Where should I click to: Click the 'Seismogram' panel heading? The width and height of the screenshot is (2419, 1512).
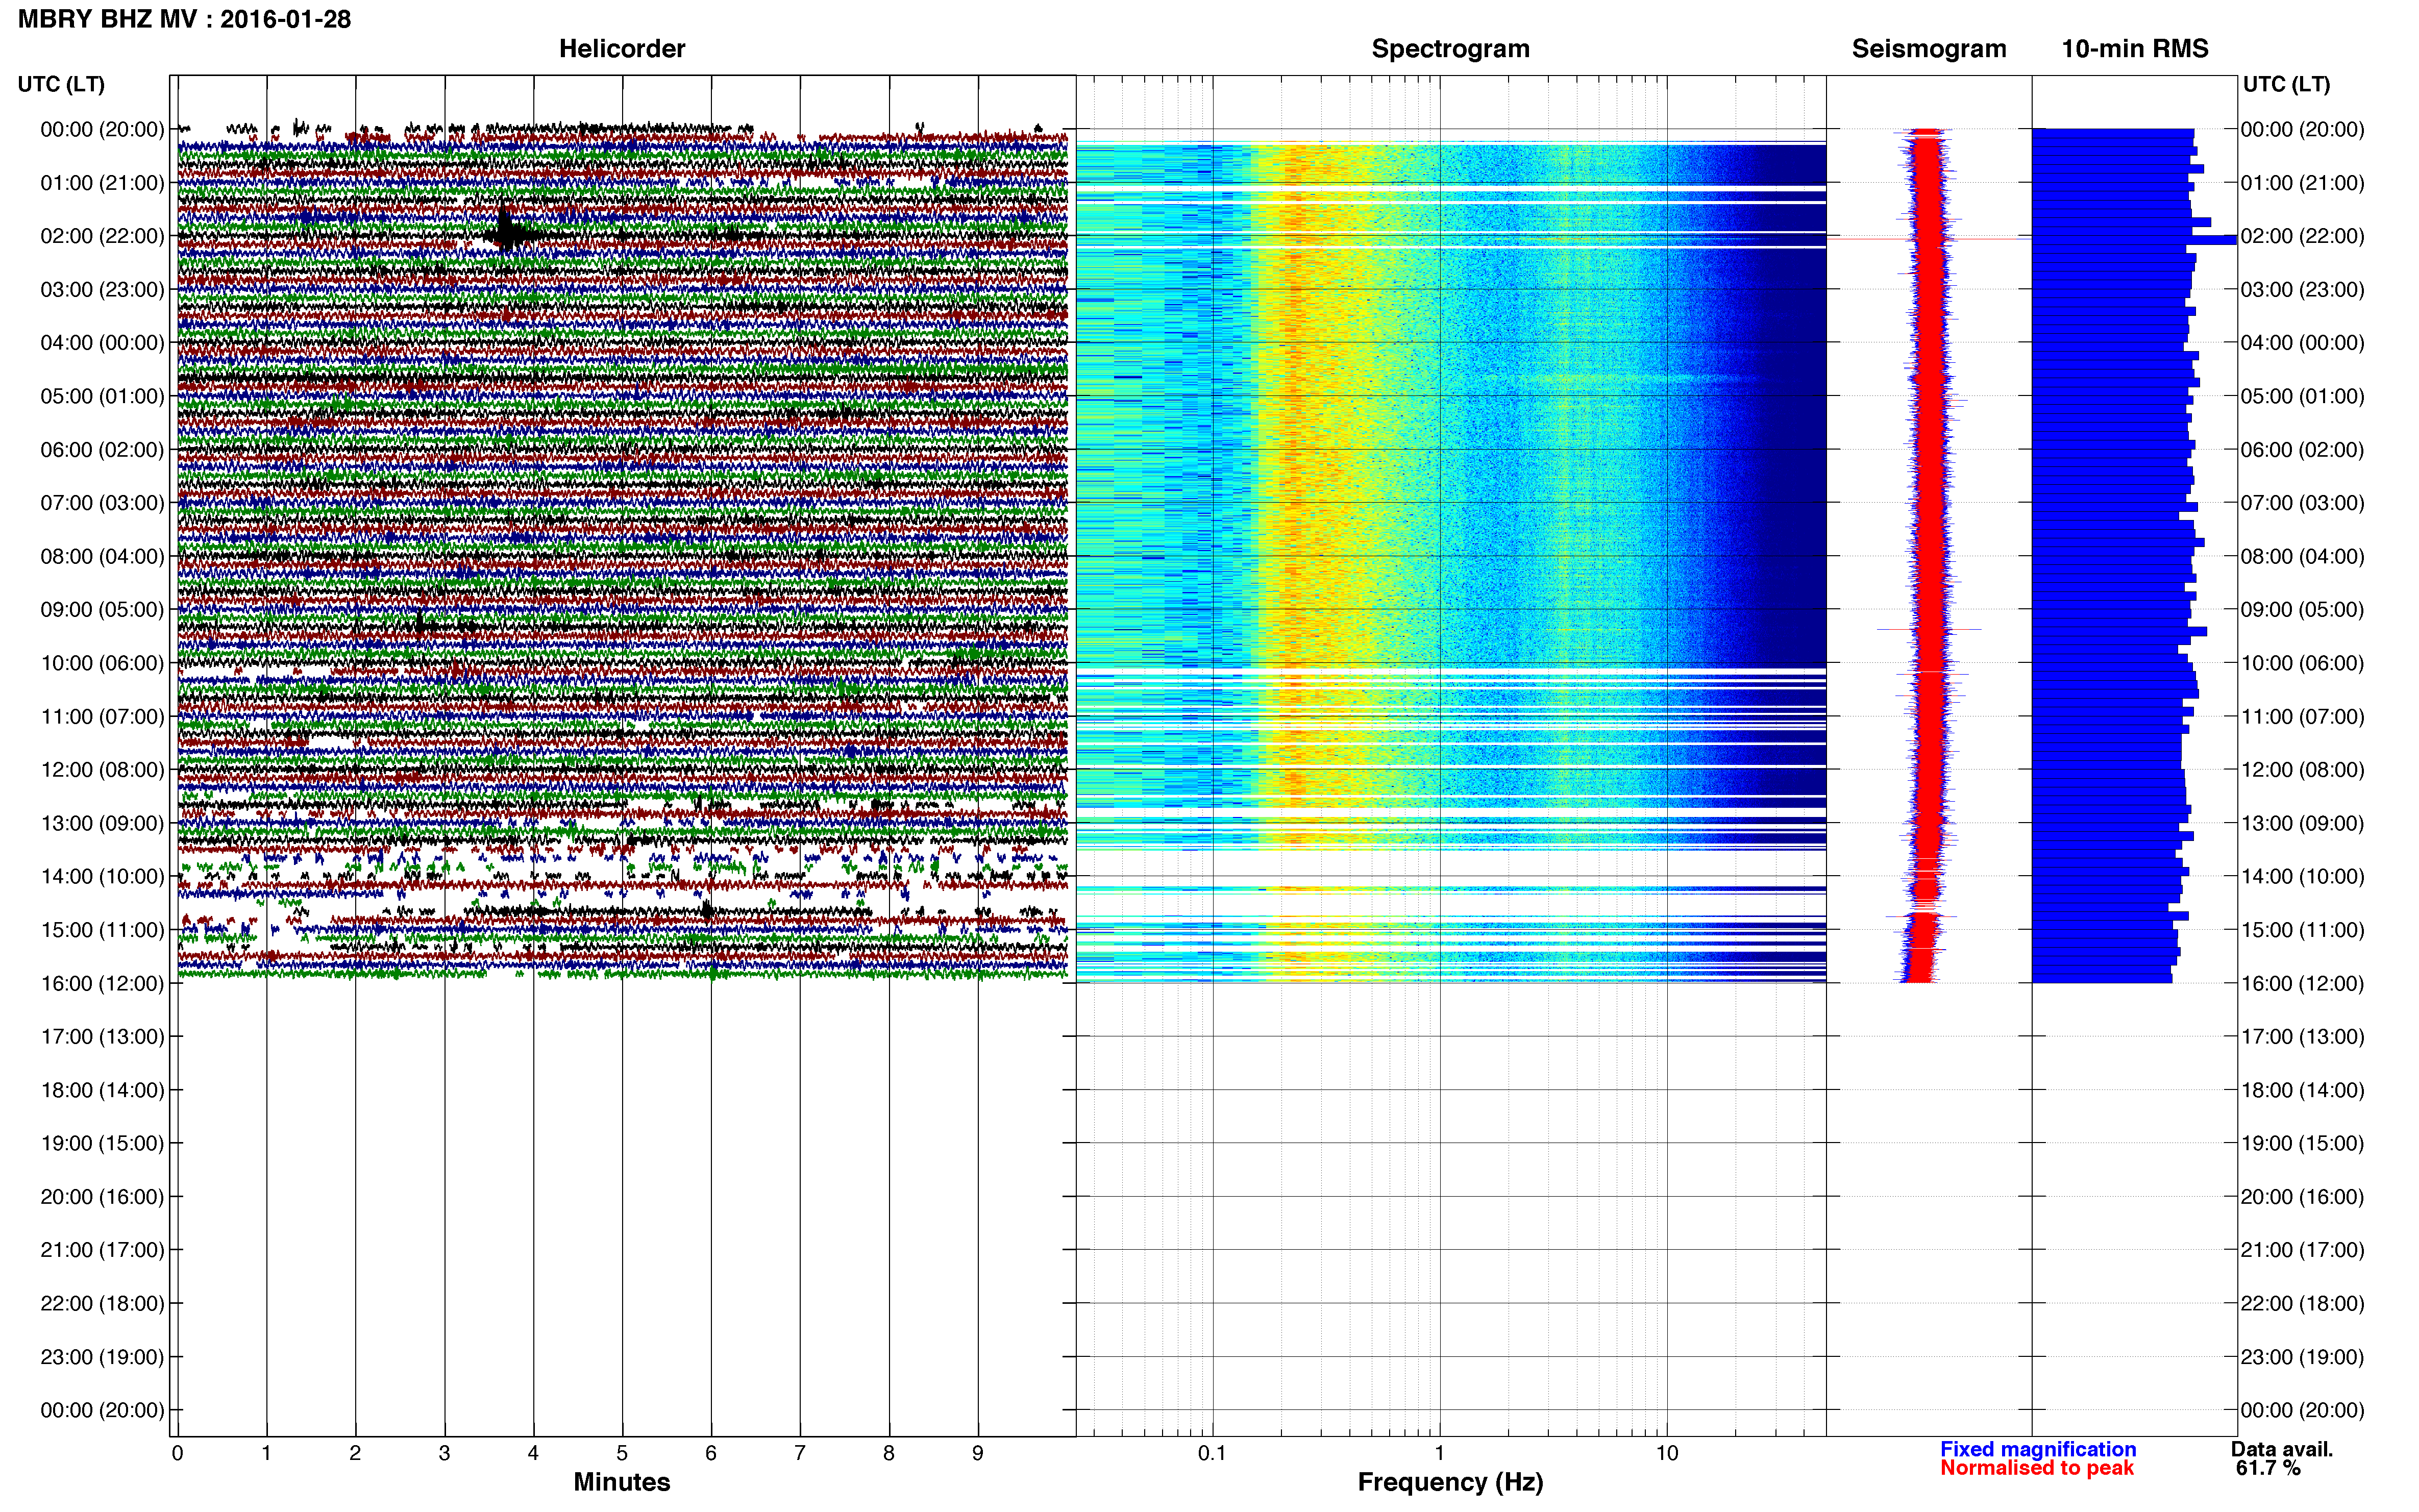[1929, 49]
